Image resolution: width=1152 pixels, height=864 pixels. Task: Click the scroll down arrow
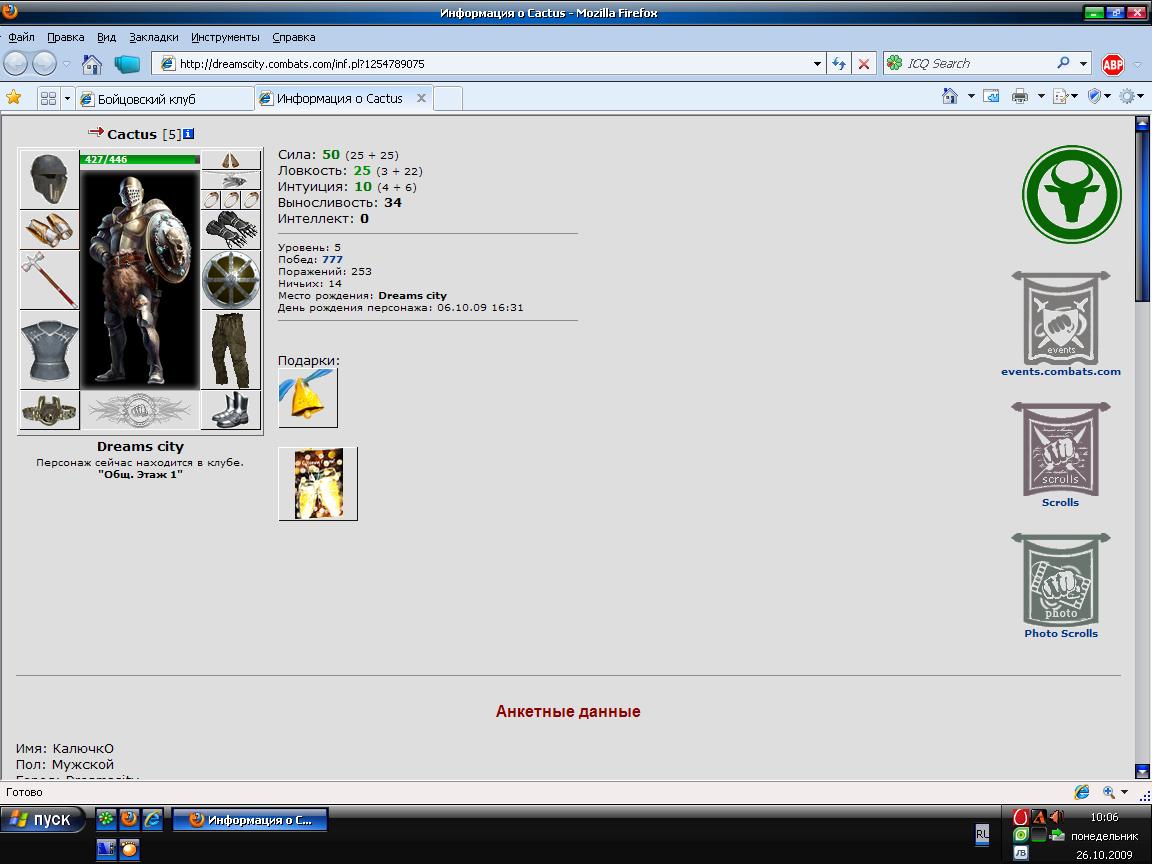pyautogui.click(x=1142, y=771)
